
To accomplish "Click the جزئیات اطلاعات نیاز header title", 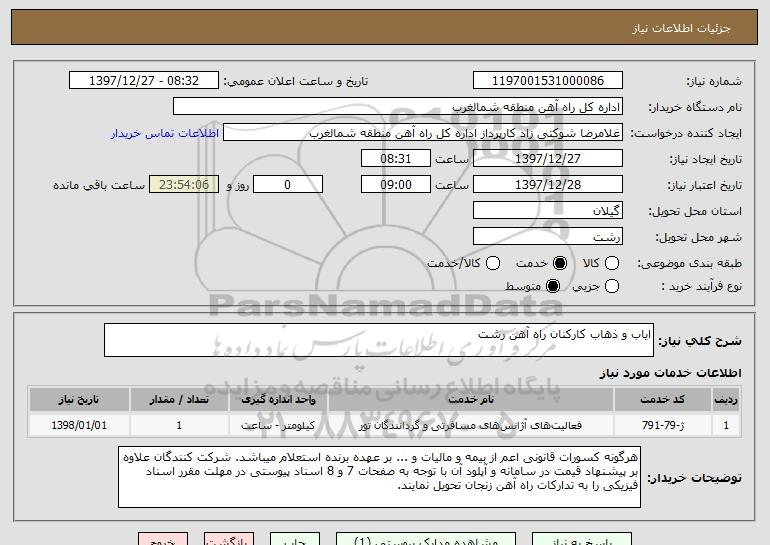I will tap(681, 28).
